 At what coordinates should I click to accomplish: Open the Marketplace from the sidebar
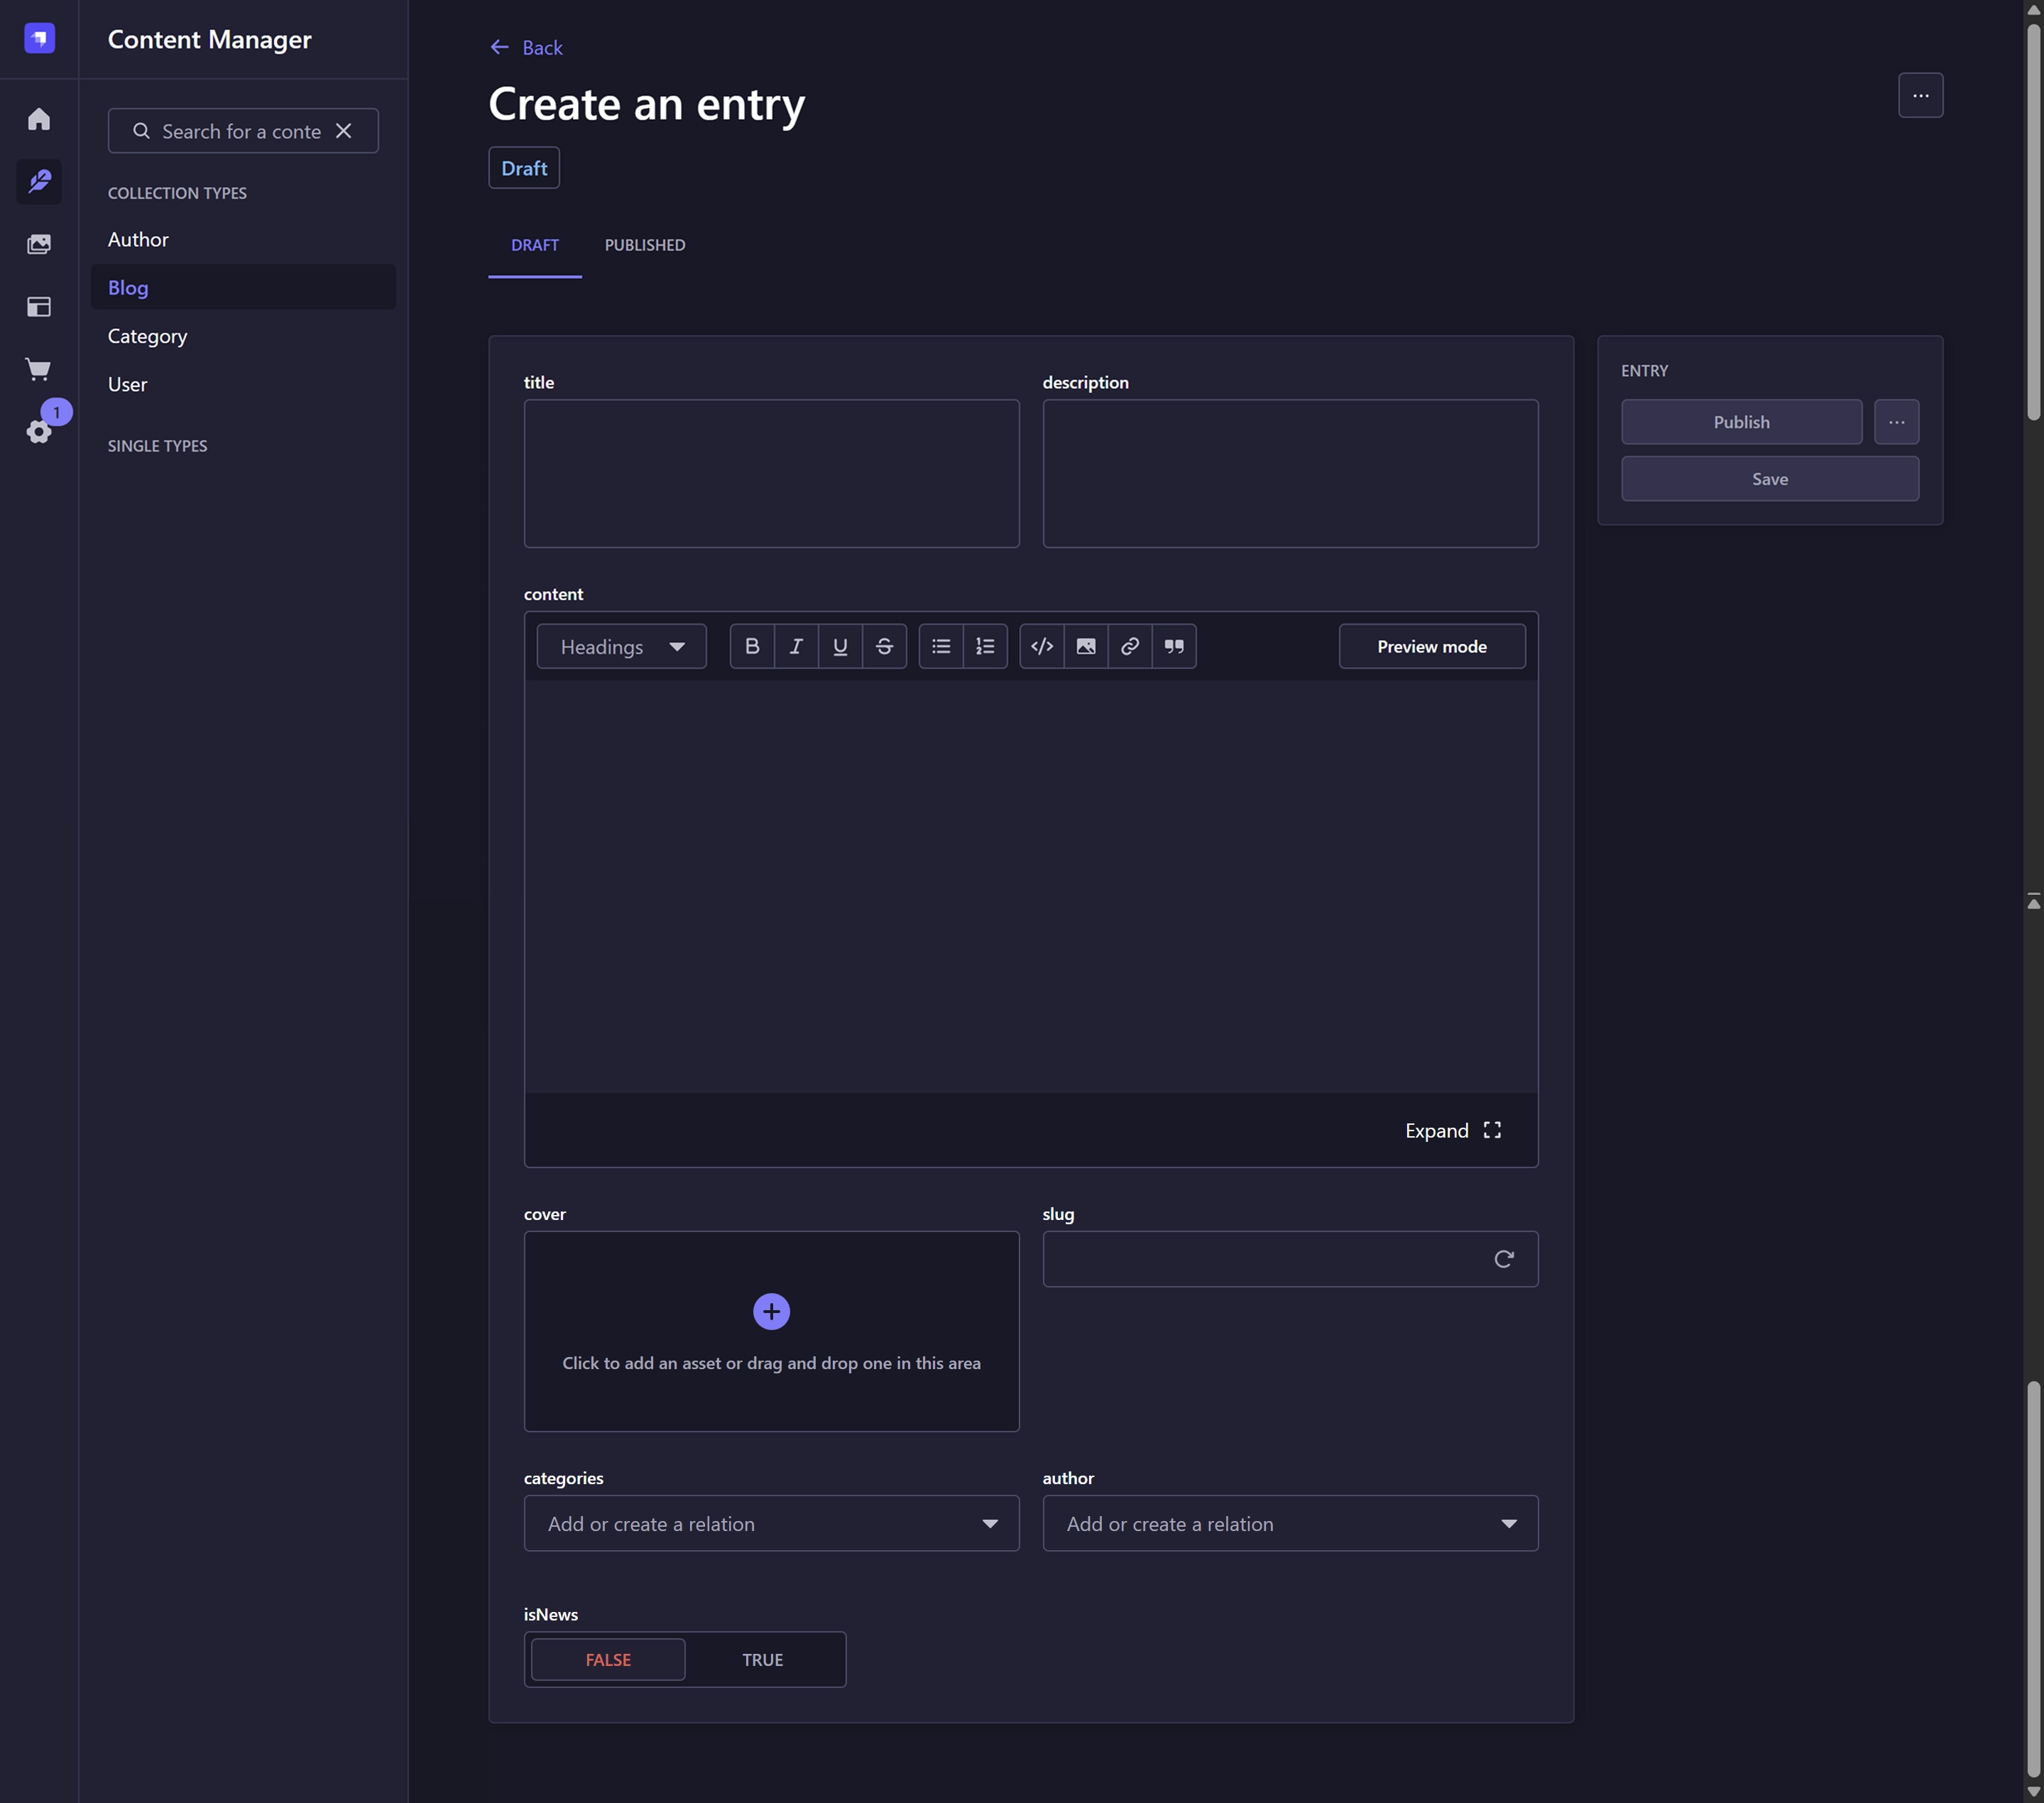point(39,369)
